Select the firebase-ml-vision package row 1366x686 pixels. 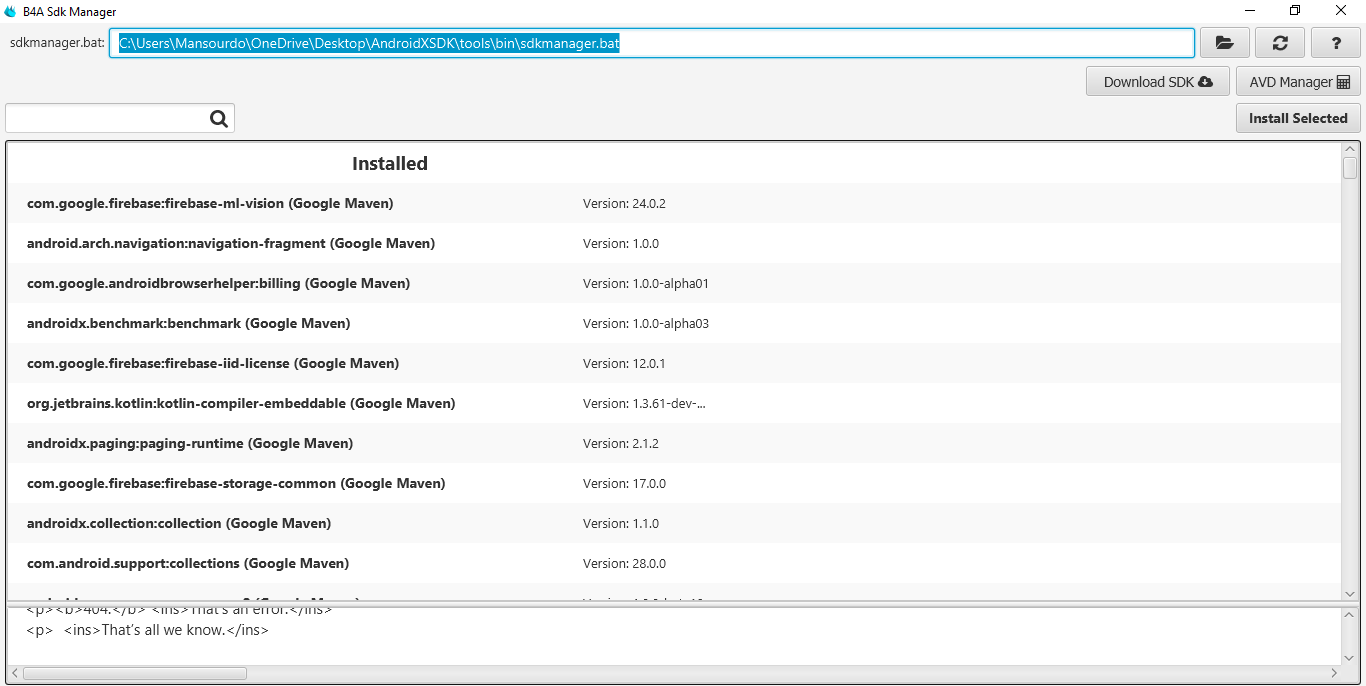coord(210,203)
